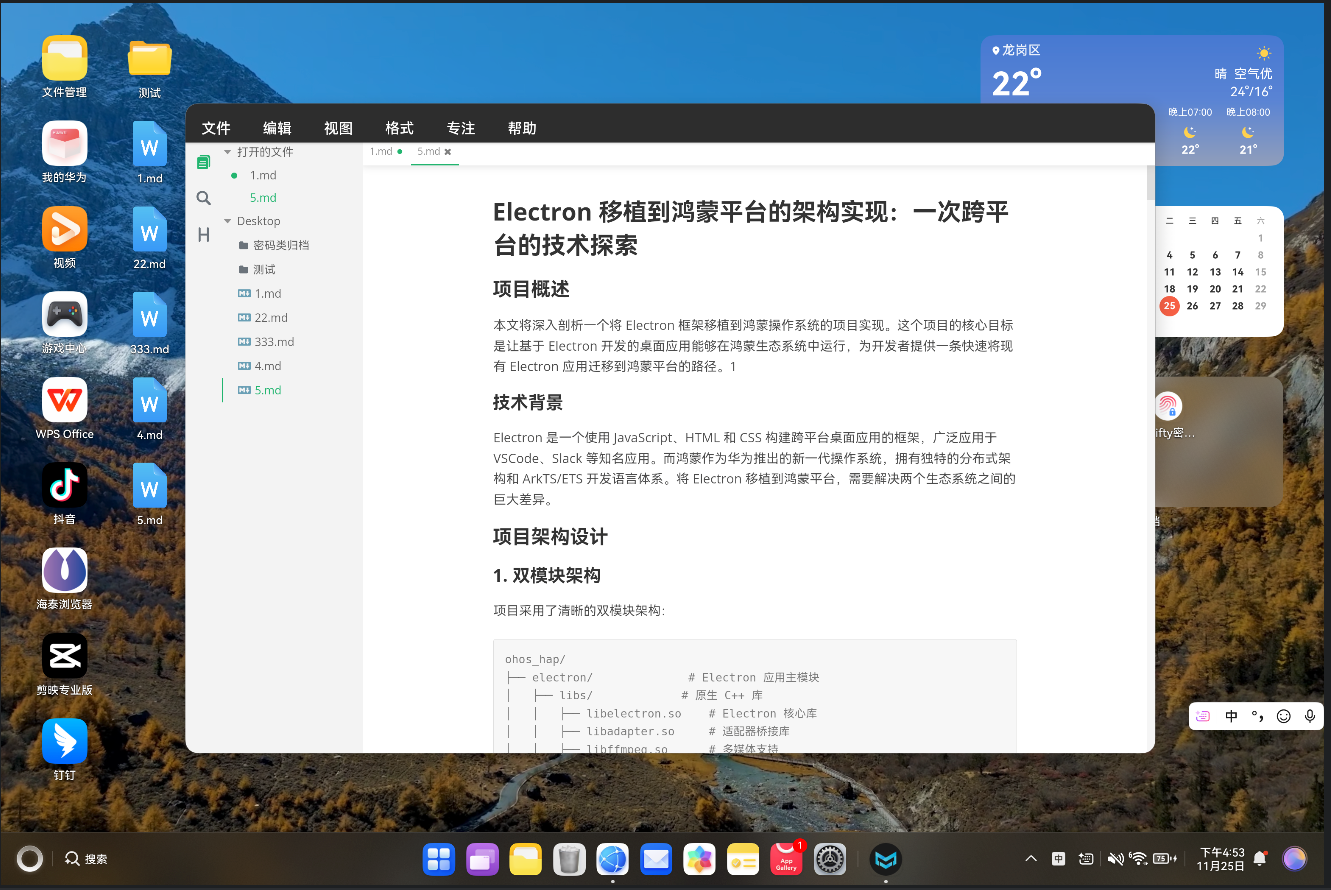Switch to the 1.md tab
The image size is (1331, 890).
click(380, 151)
